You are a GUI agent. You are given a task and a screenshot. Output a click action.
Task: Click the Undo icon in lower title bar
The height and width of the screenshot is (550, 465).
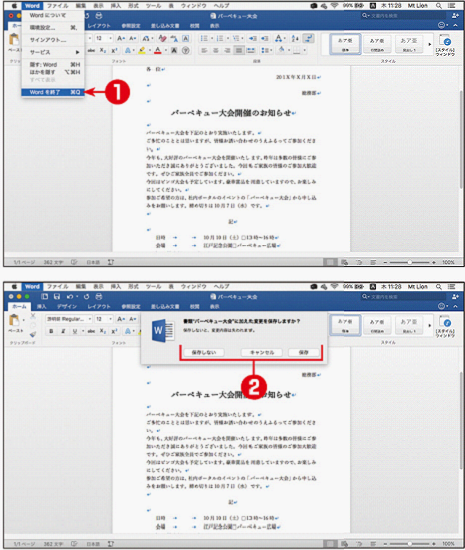coord(70,296)
